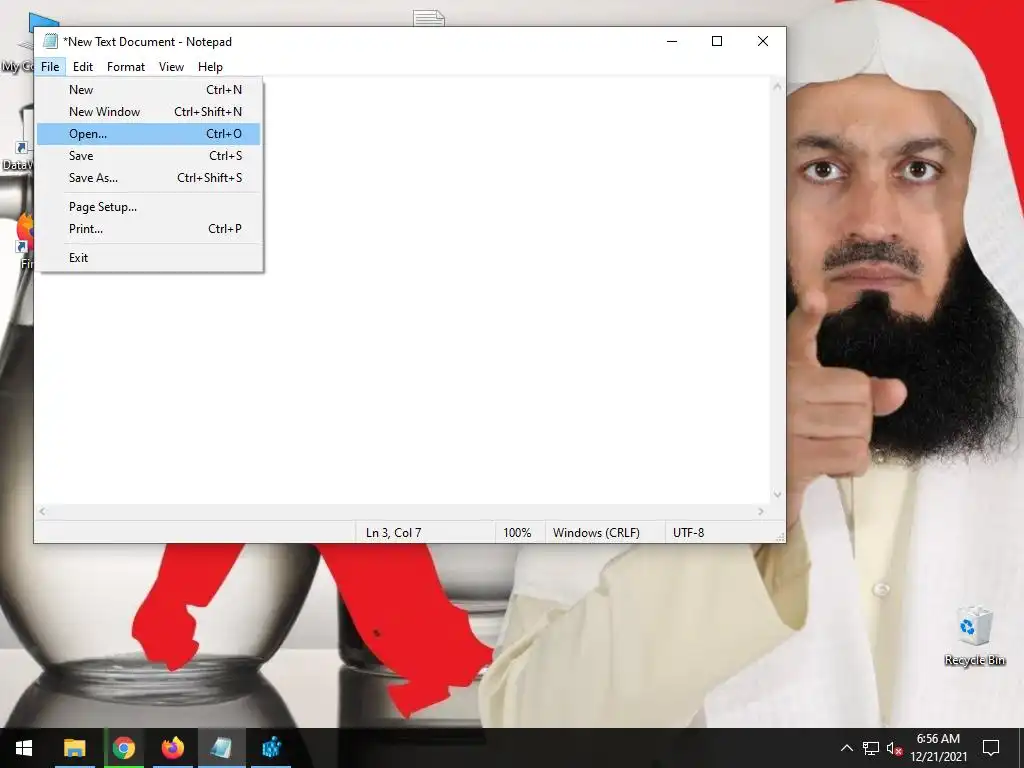This screenshot has width=1024, height=768.
Task: Close the File menu via File
Action: [x=50, y=67]
